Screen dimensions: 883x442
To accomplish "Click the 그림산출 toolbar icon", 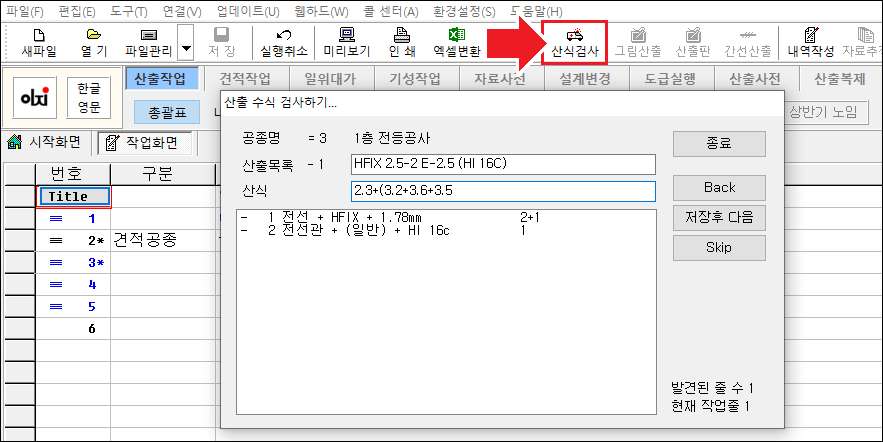I will point(638,43).
